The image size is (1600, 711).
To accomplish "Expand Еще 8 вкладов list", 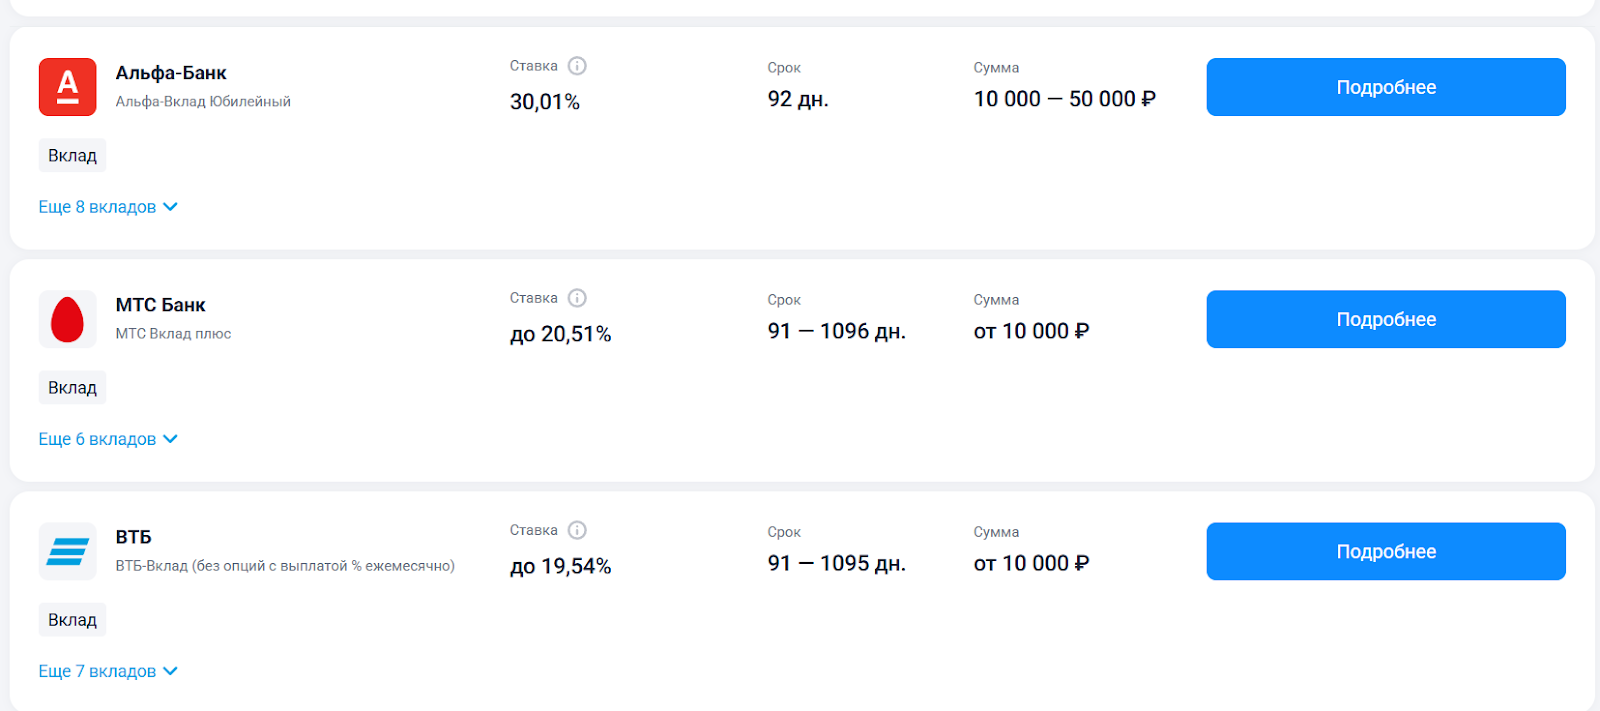I will [108, 207].
